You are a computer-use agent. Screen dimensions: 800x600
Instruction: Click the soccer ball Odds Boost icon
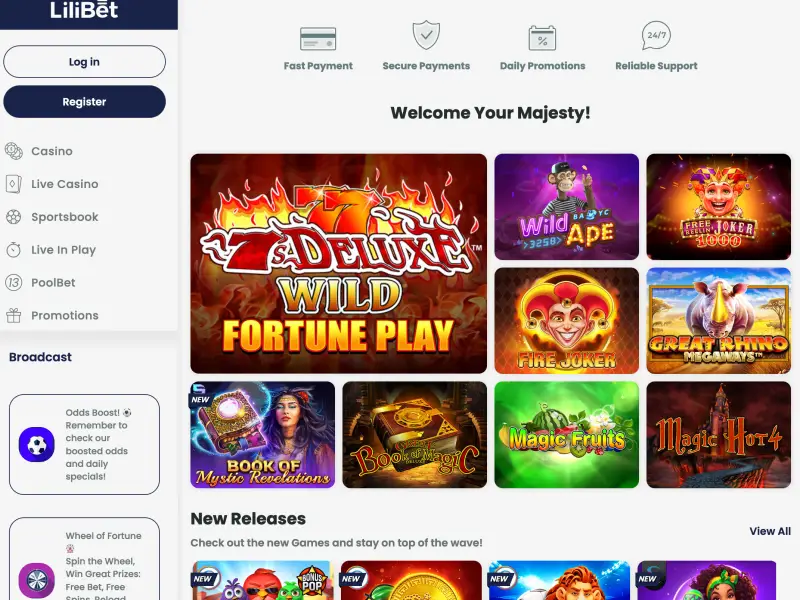[37, 444]
